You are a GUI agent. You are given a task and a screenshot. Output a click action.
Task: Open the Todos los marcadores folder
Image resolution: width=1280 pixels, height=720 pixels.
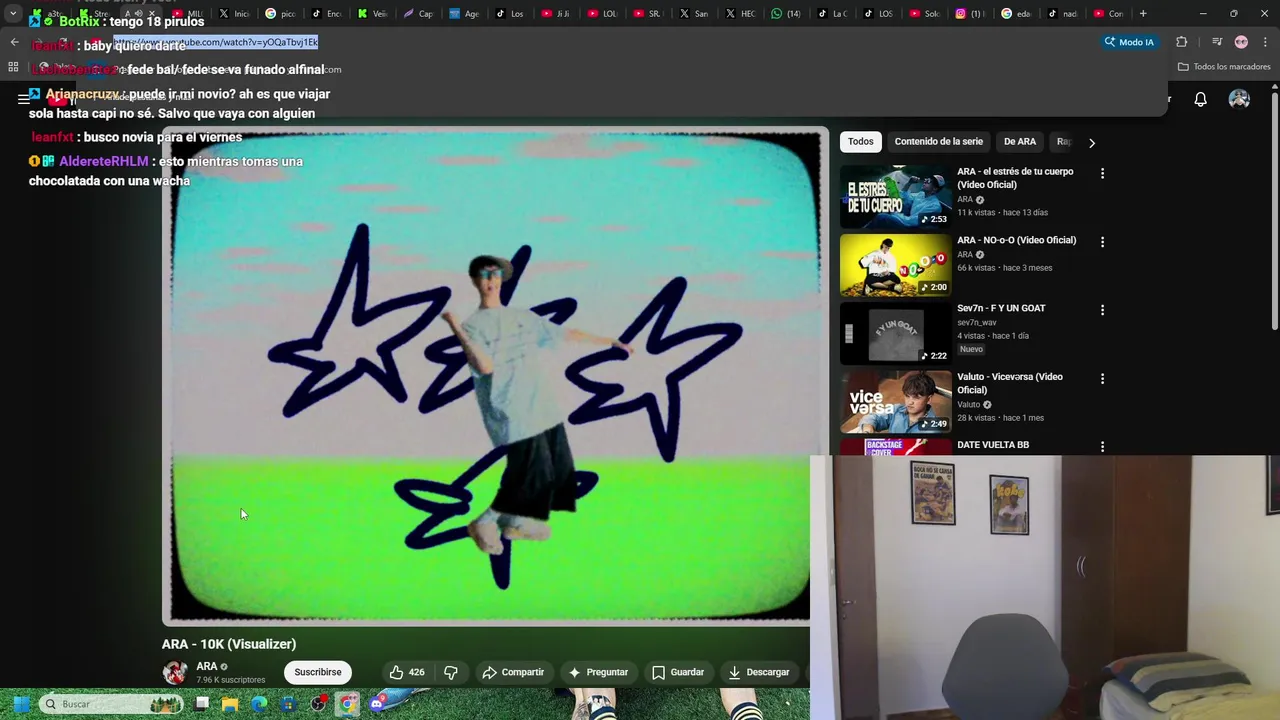click(1224, 67)
